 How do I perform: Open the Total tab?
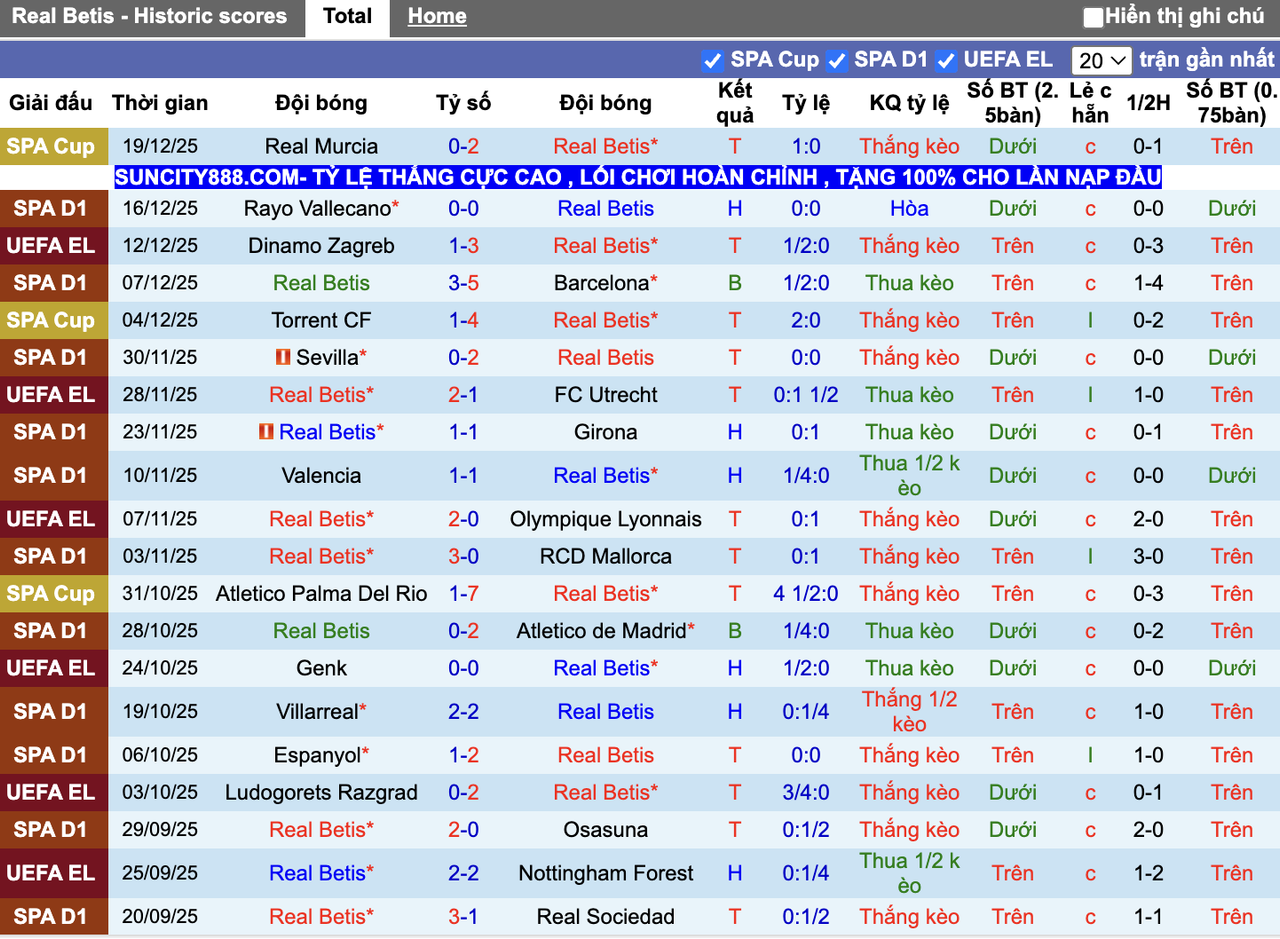tap(347, 17)
